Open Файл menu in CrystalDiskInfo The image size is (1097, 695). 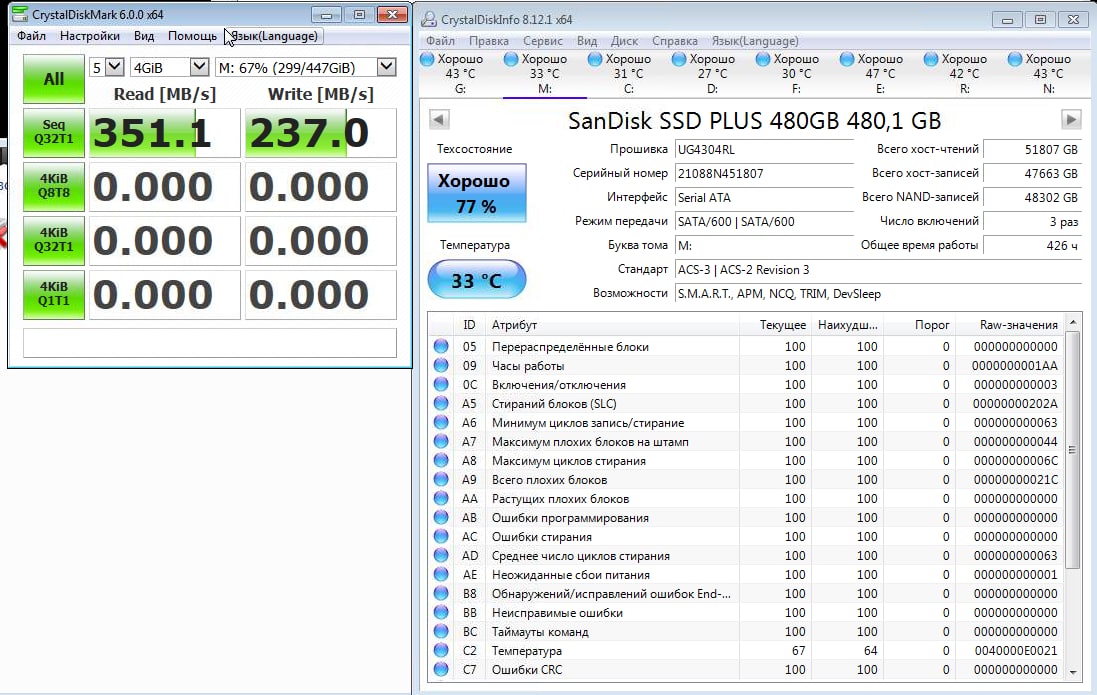pos(440,41)
